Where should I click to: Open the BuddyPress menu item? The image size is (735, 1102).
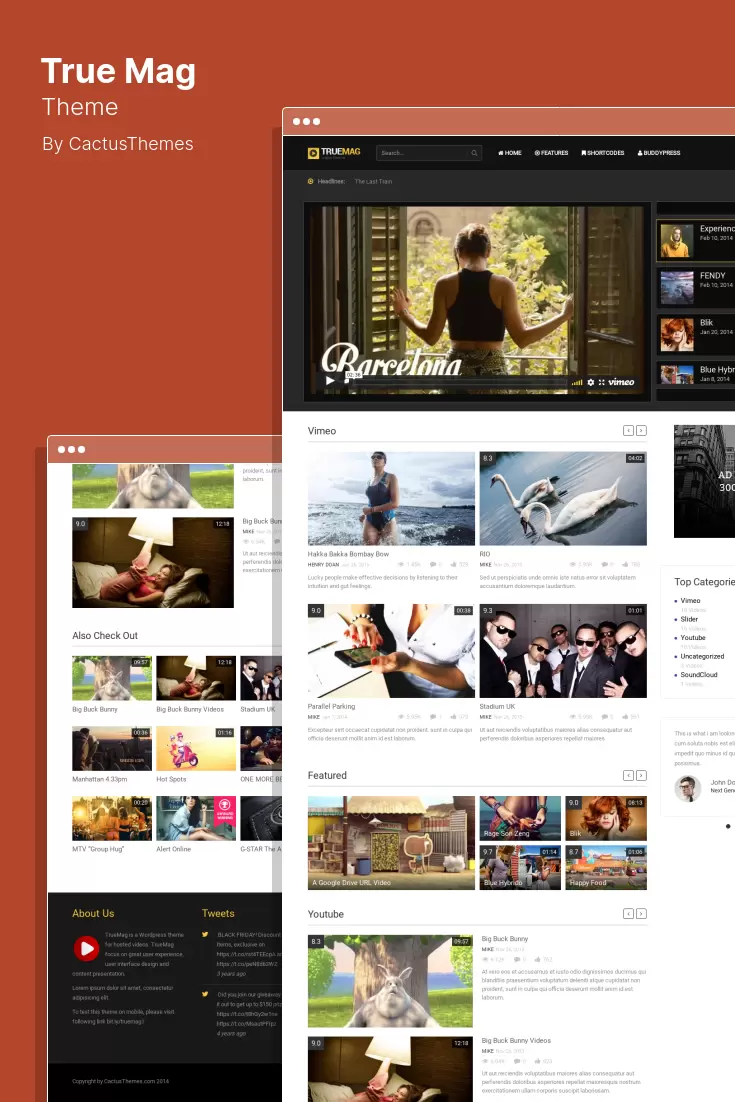658,153
